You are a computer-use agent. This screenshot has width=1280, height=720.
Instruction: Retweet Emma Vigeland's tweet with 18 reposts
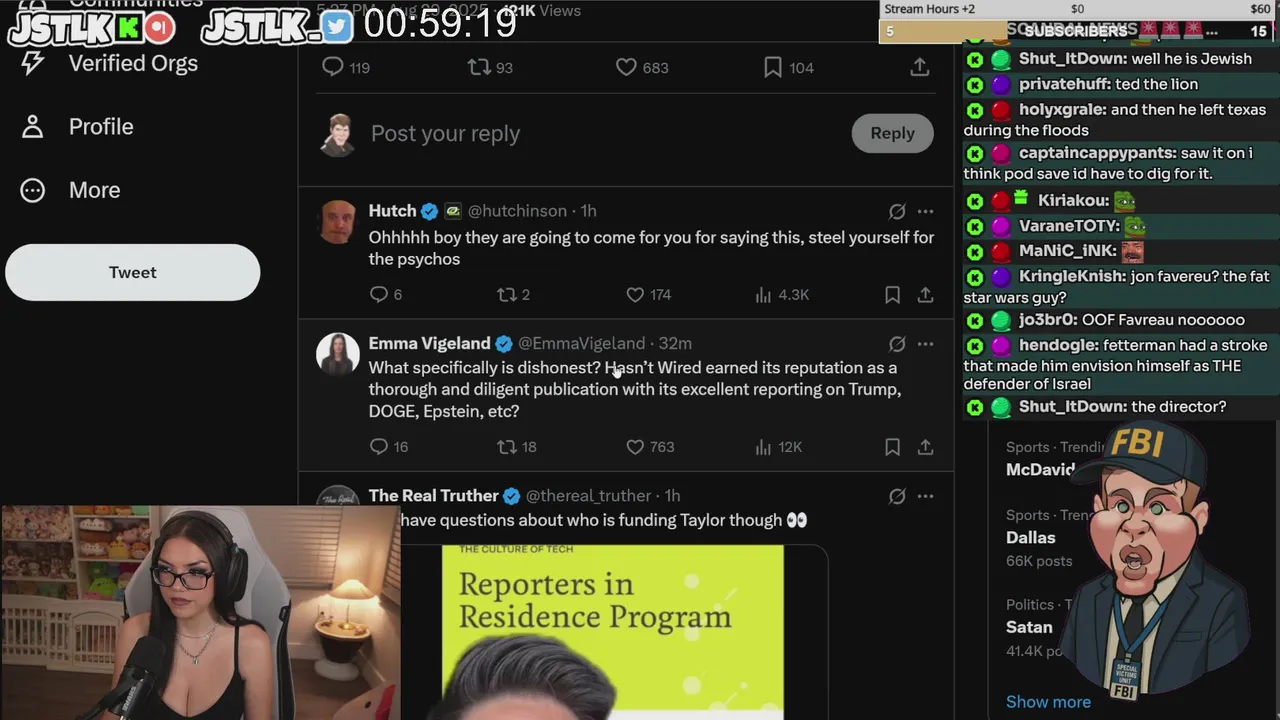(x=517, y=446)
